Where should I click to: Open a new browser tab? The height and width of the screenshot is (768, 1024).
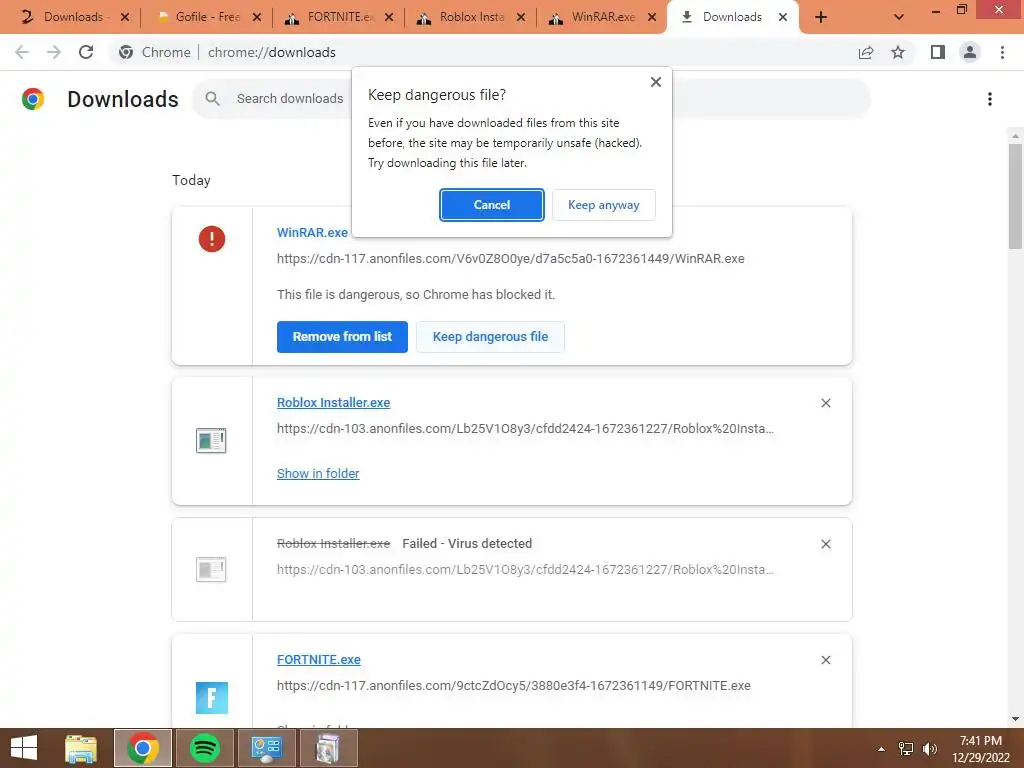pos(821,18)
